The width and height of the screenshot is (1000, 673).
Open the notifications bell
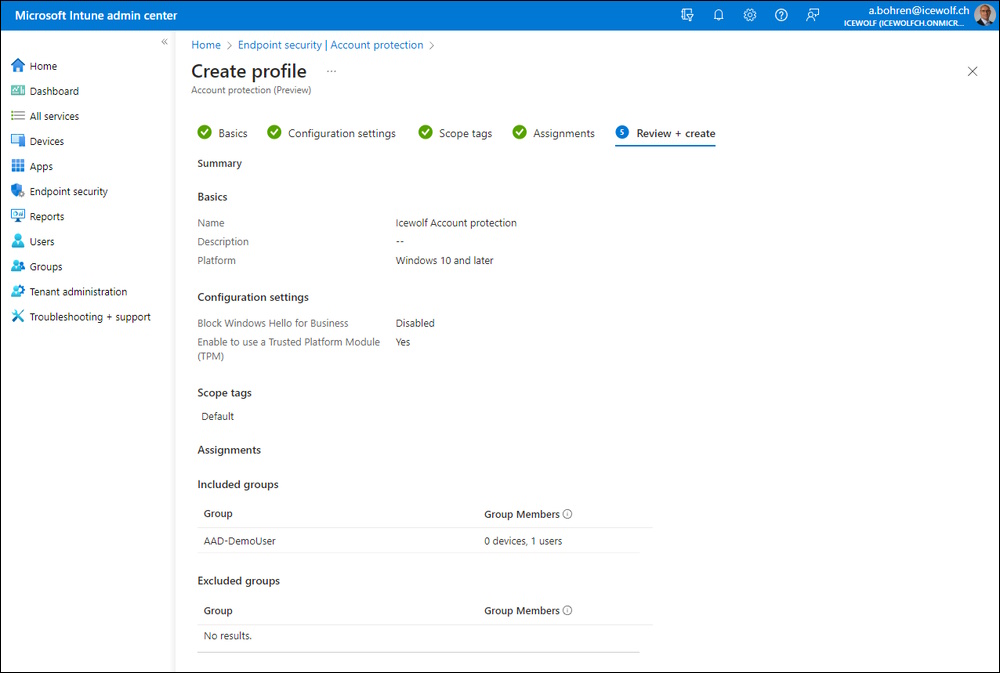coord(718,15)
